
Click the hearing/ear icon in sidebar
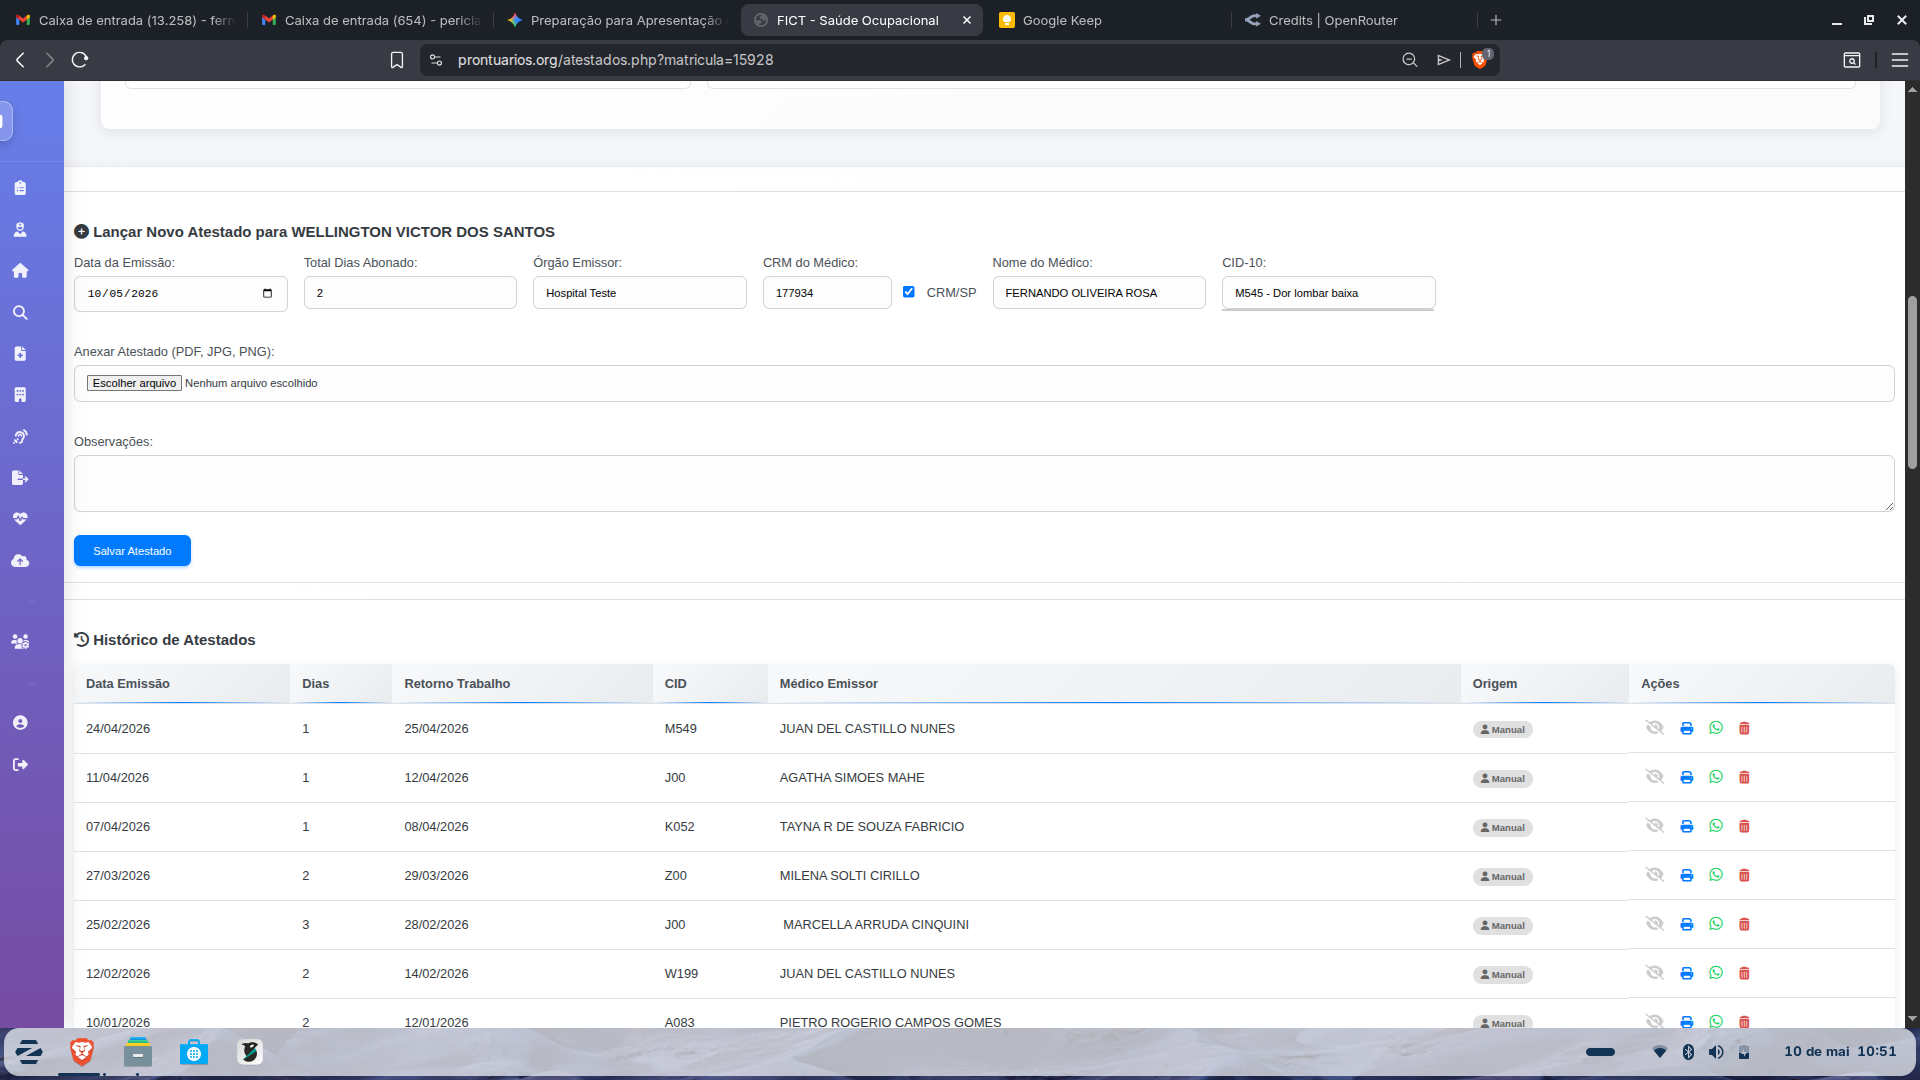click(x=20, y=437)
